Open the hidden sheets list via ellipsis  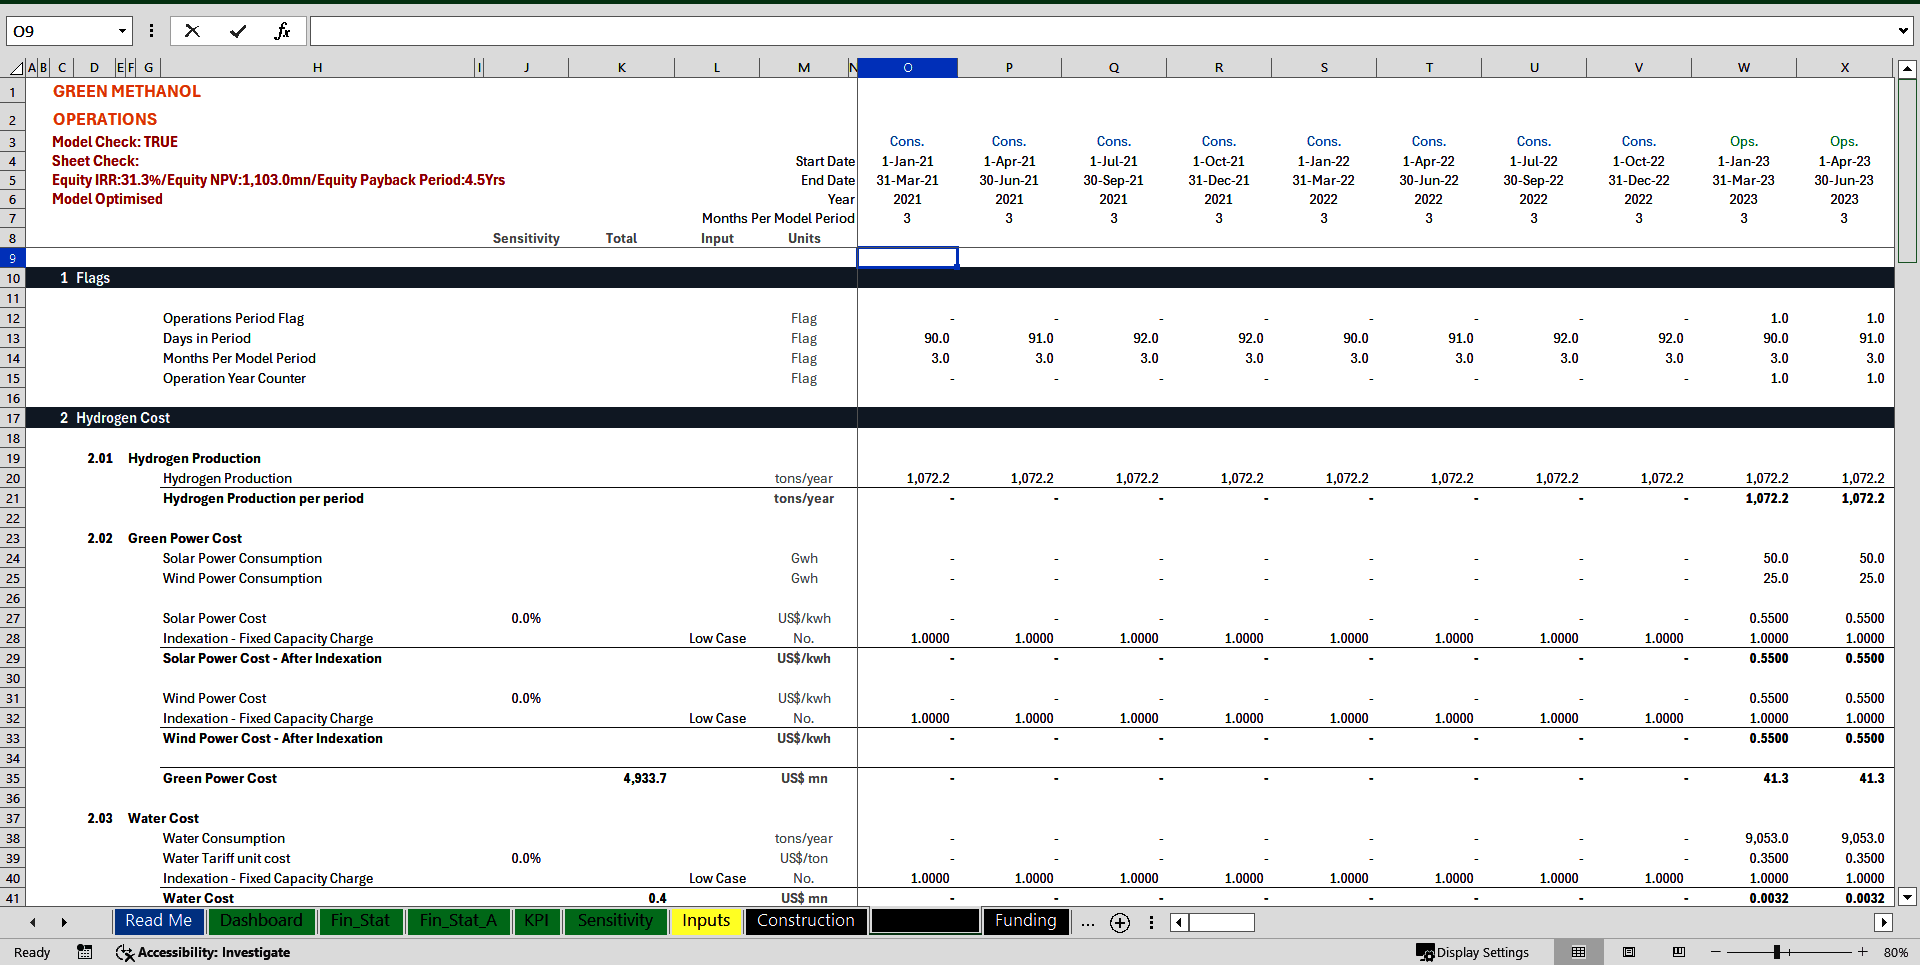[x=1088, y=923]
